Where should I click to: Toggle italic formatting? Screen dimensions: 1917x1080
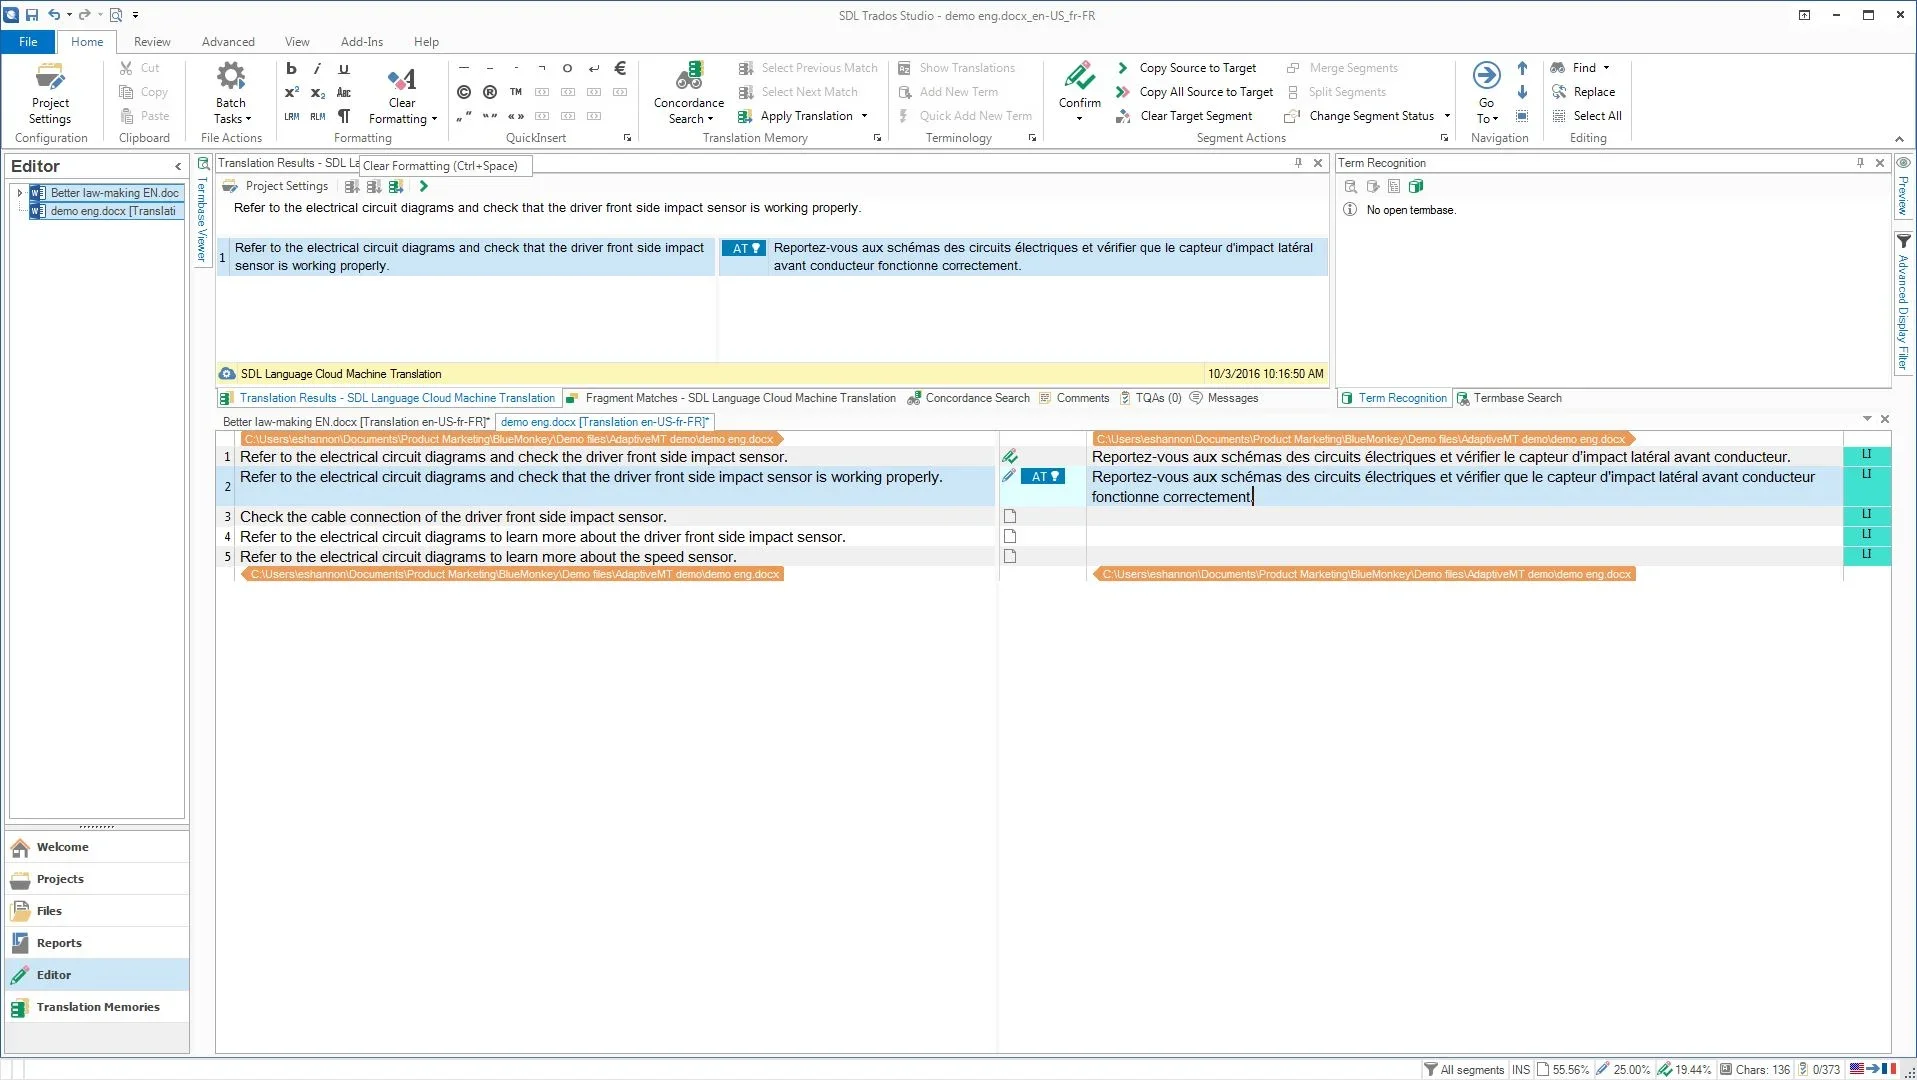(317, 68)
